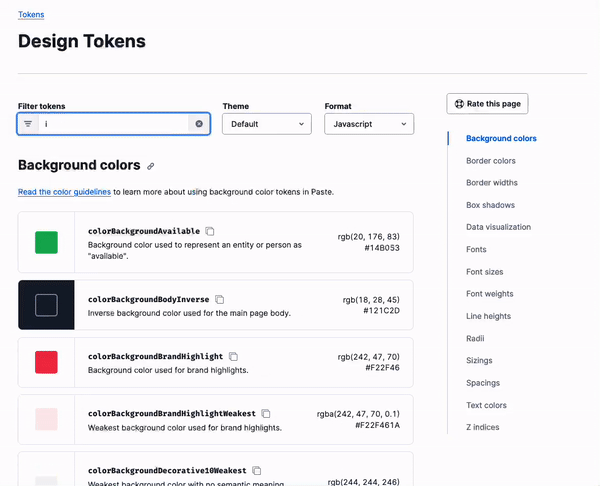Click the green colorBackgroundAvailable swatch
The image size is (600, 486).
click(46, 242)
